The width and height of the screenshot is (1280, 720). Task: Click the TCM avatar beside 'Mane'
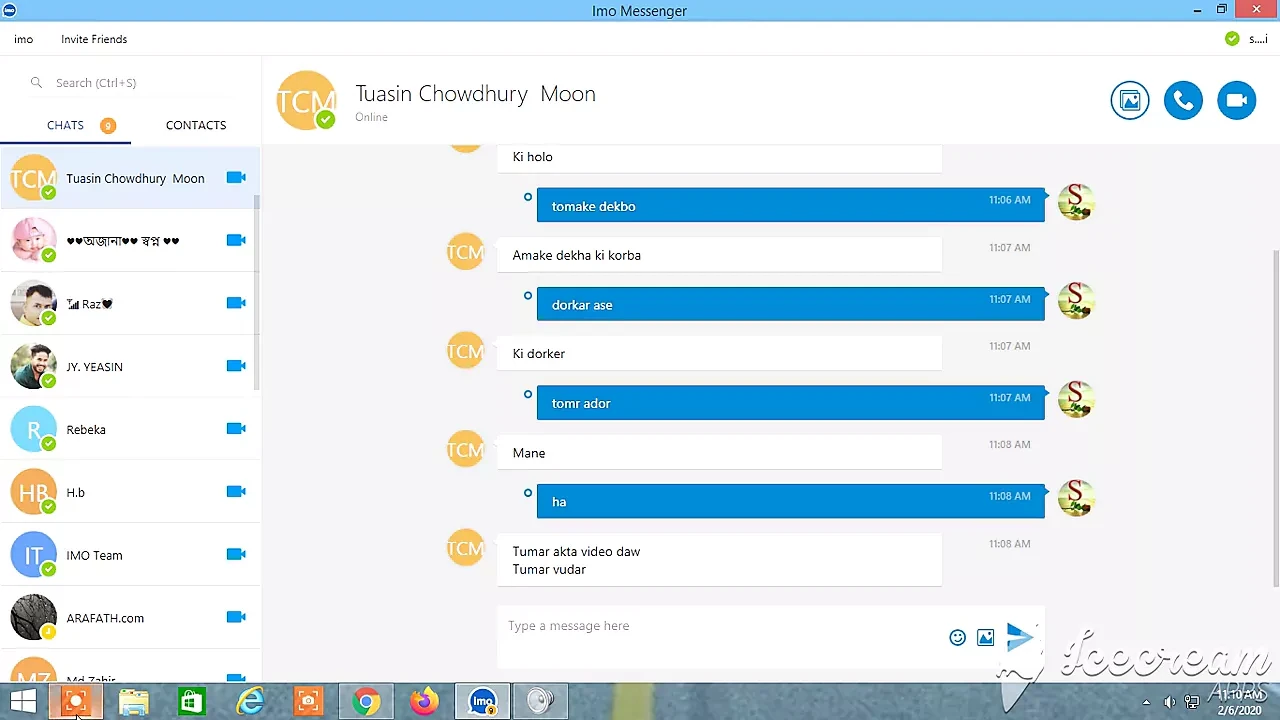465,450
